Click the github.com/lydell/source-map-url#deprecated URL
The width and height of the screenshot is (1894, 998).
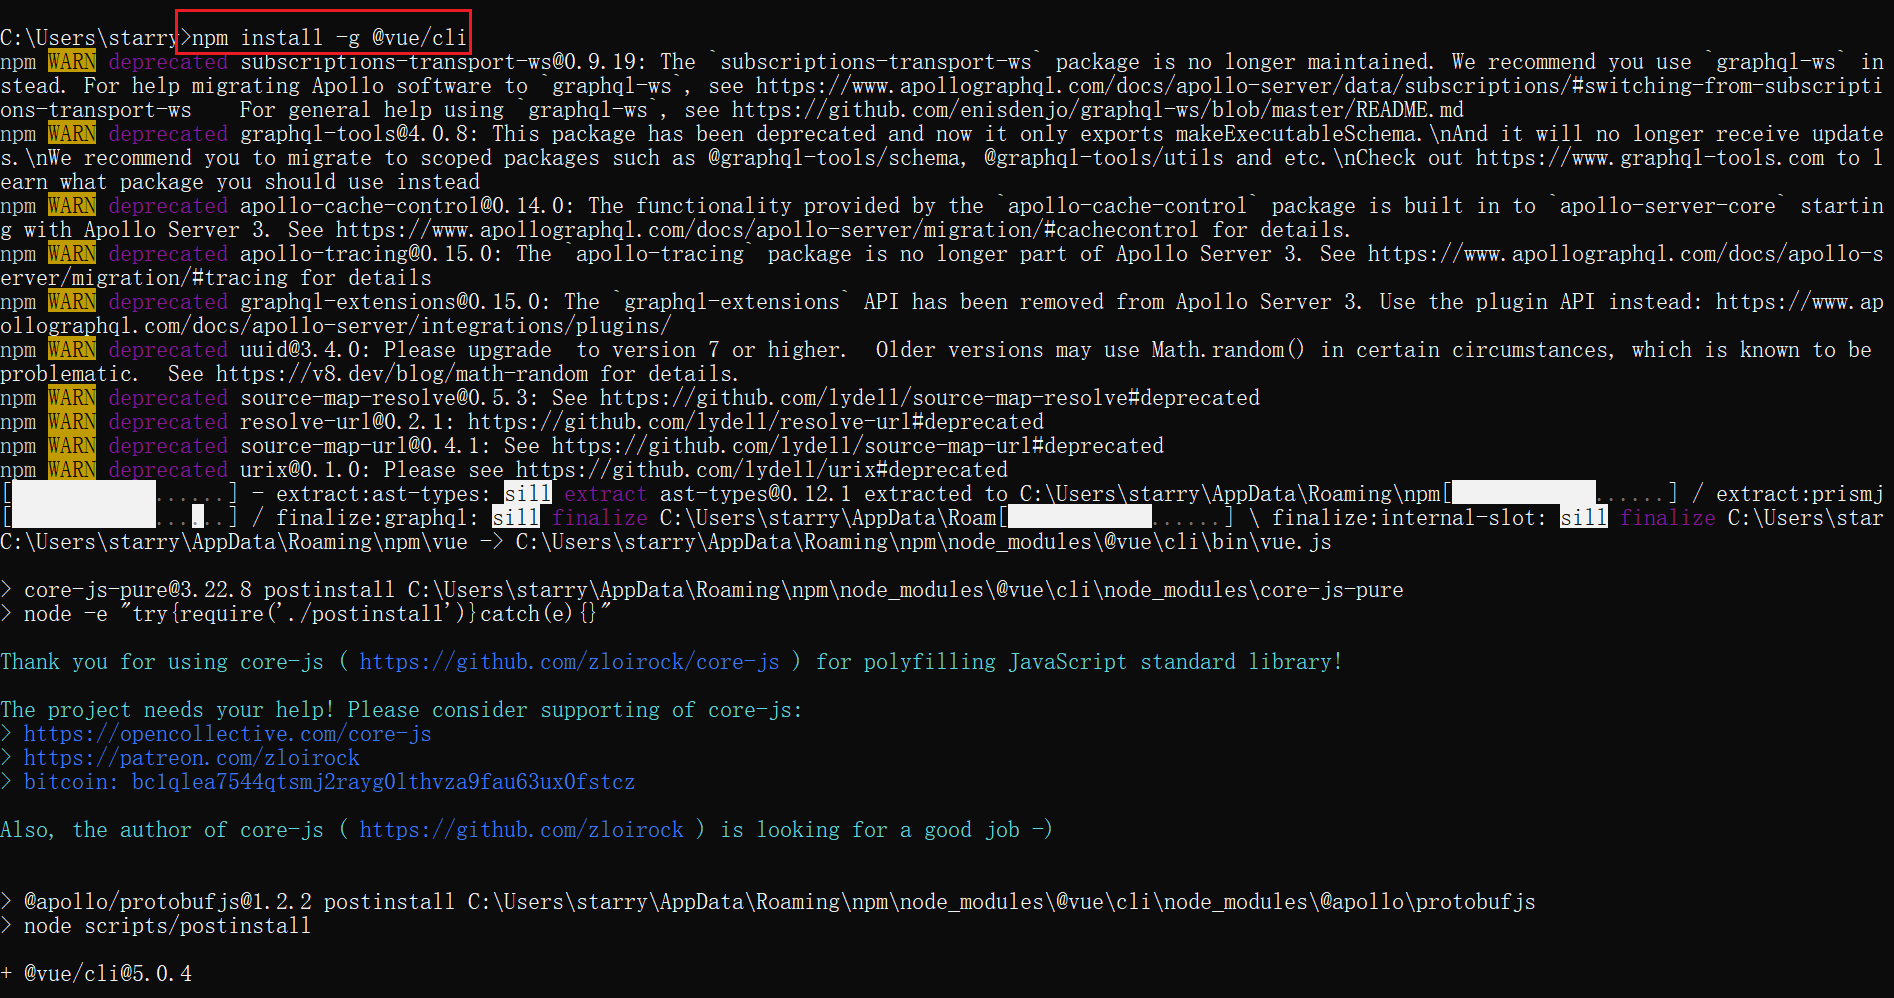pyautogui.click(x=857, y=446)
